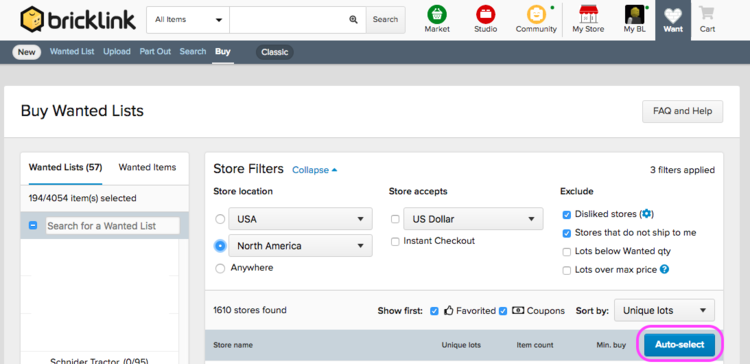Click the 194/4054 item(s) selected text
The image size is (750, 364).
click(x=83, y=198)
